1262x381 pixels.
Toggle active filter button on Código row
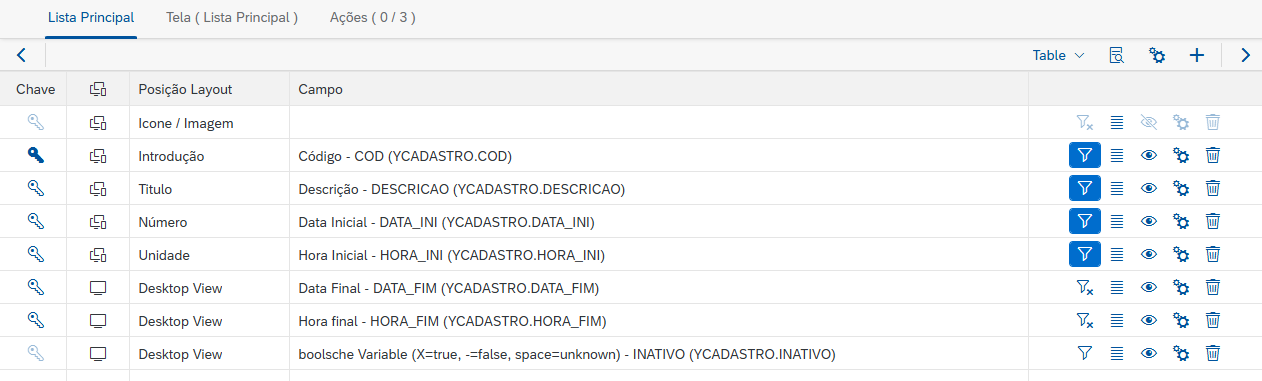[x=1085, y=155]
